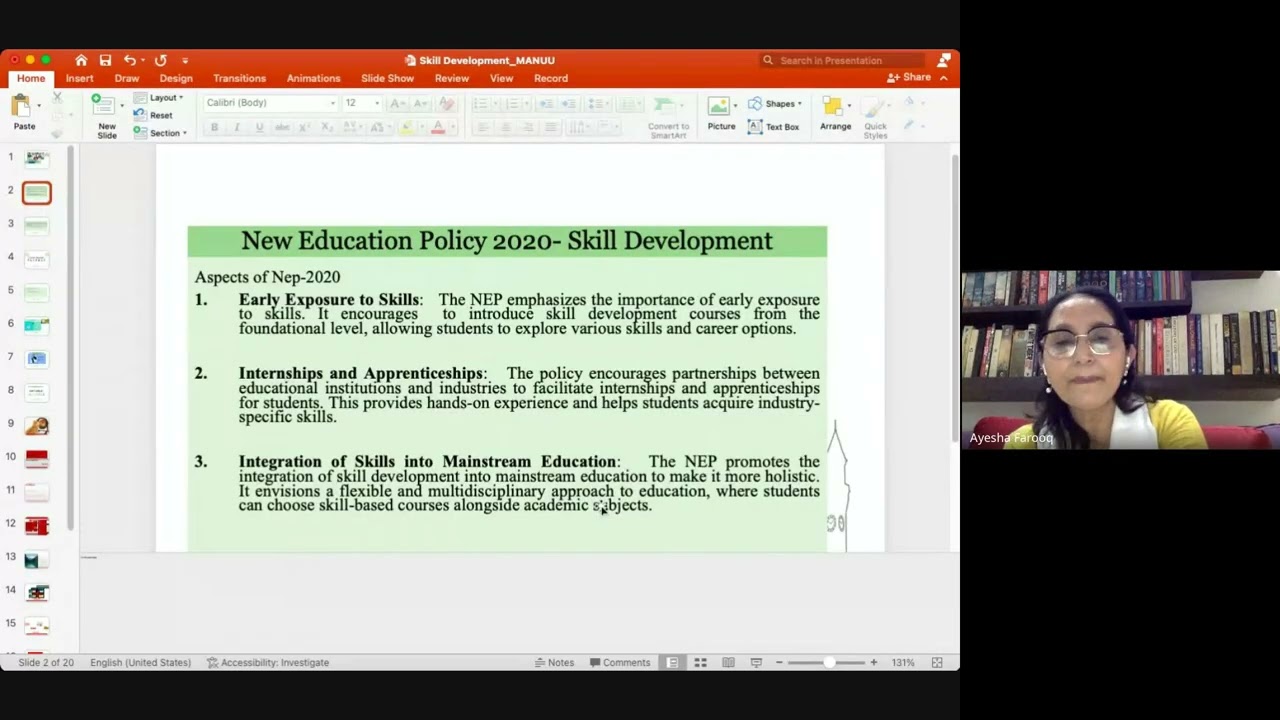Select slide 9 thumbnail
This screenshot has width=1280, height=720.
(x=37, y=425)
